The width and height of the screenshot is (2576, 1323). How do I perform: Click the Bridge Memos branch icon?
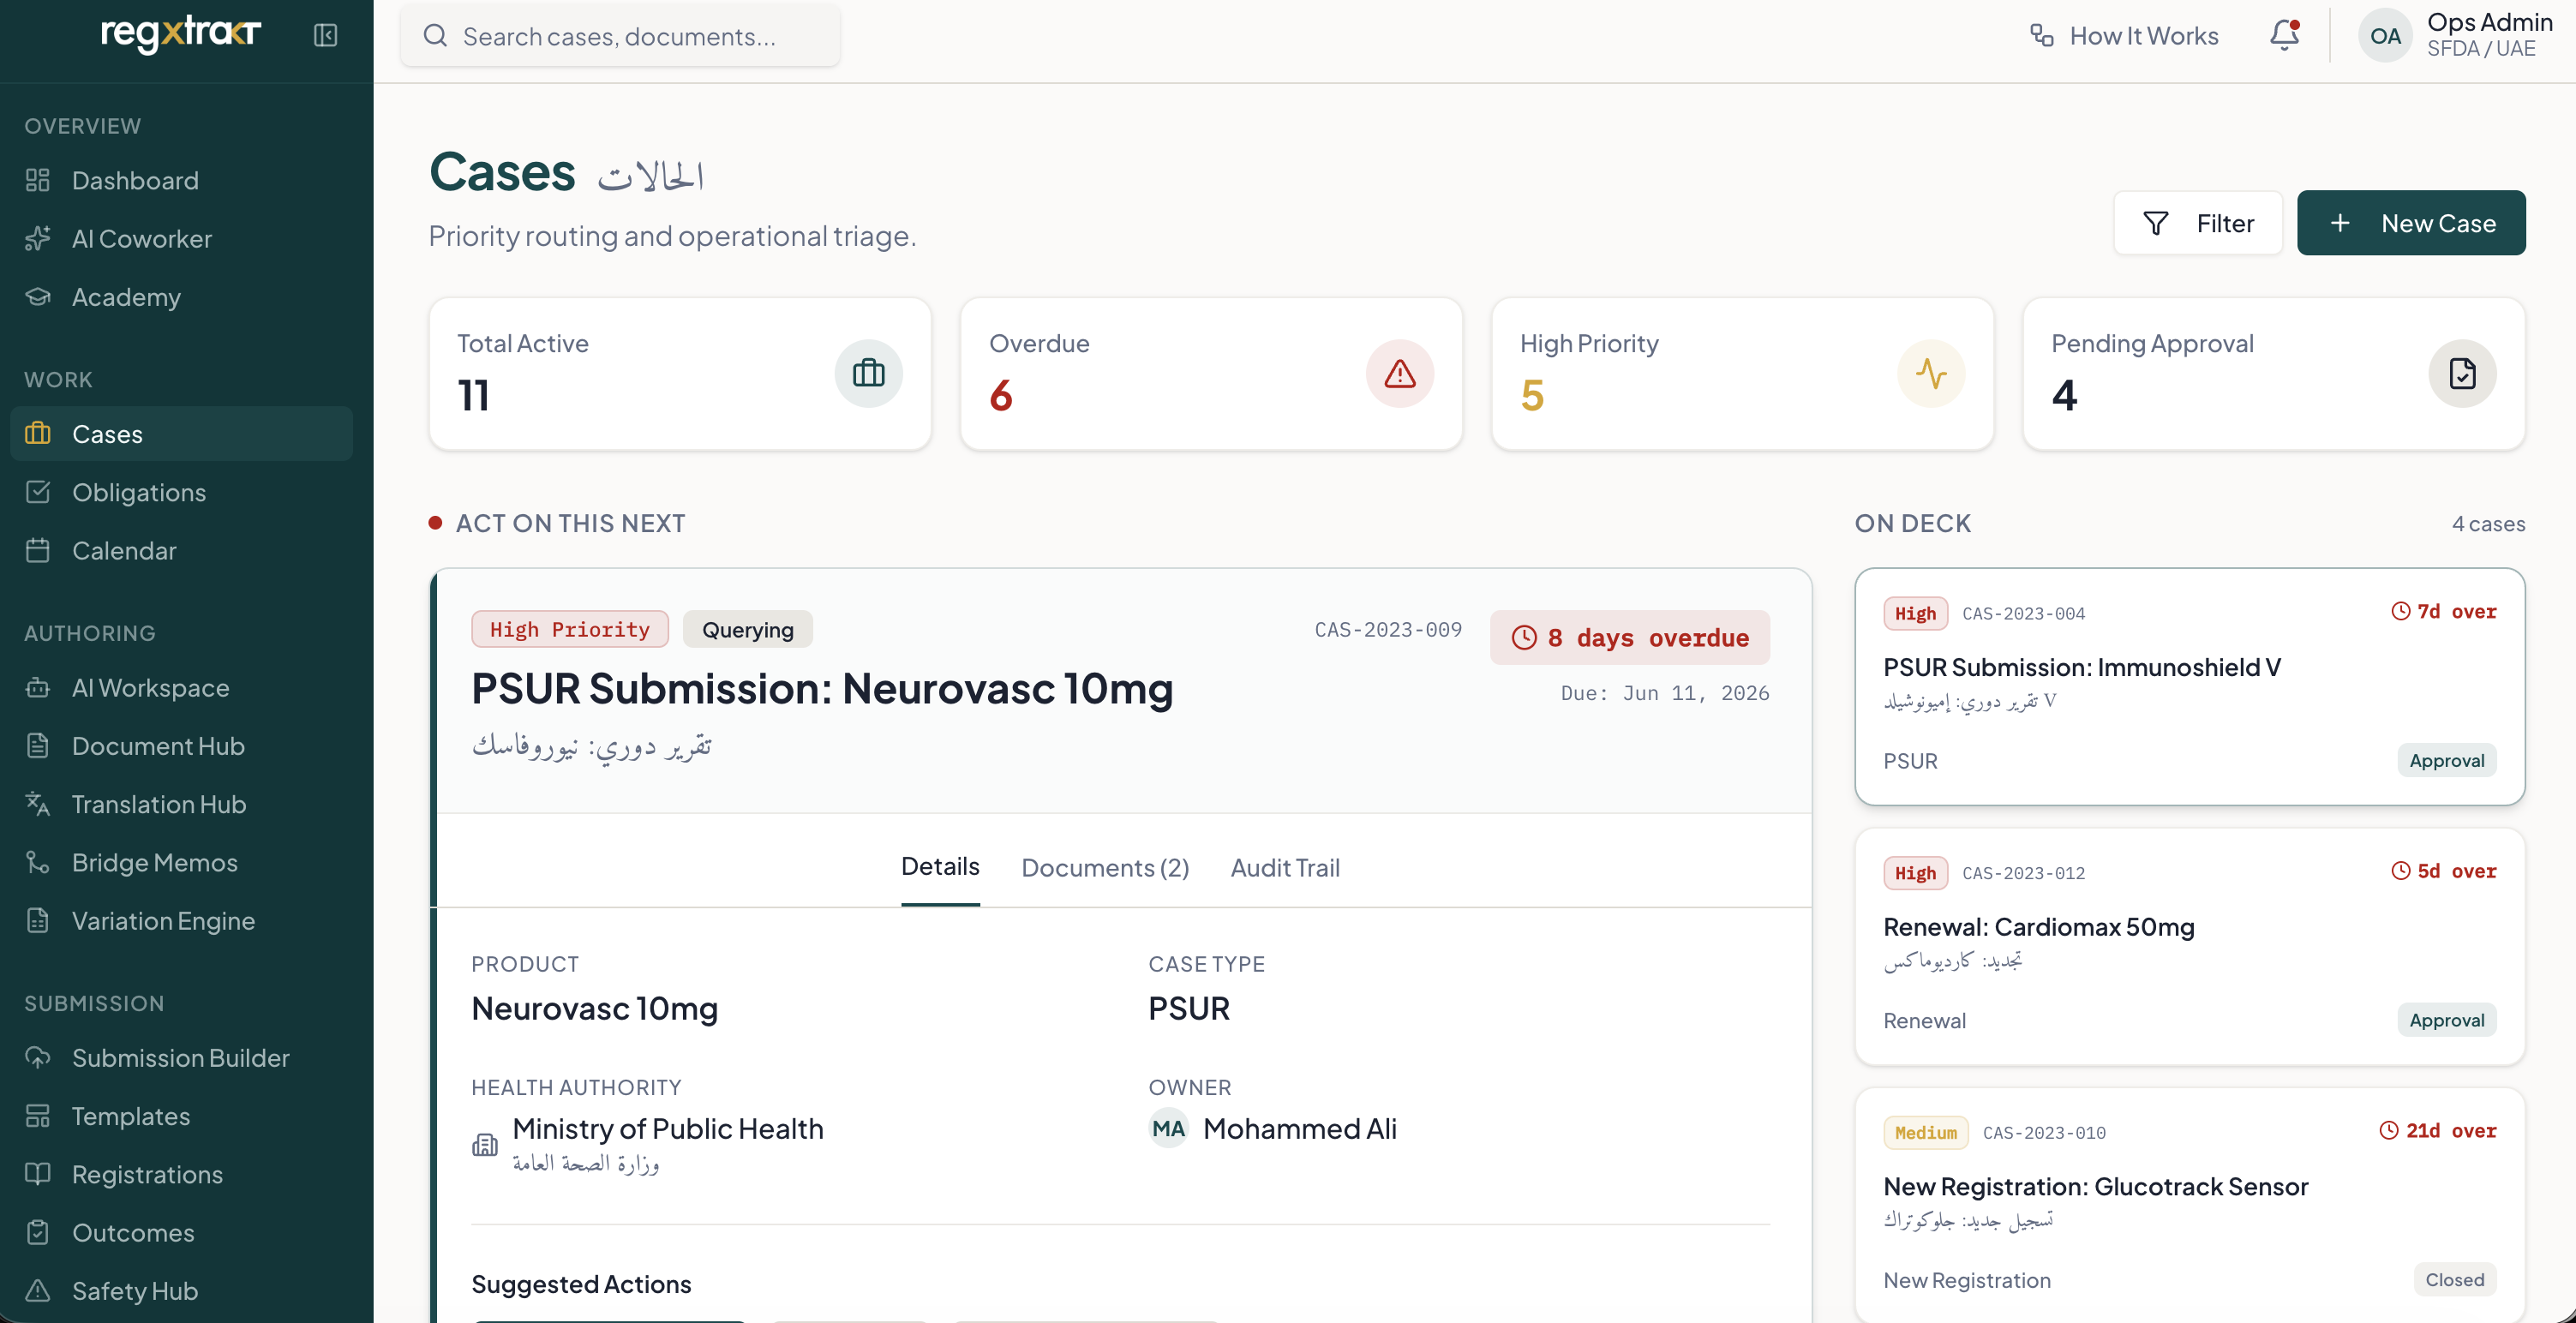38,862
